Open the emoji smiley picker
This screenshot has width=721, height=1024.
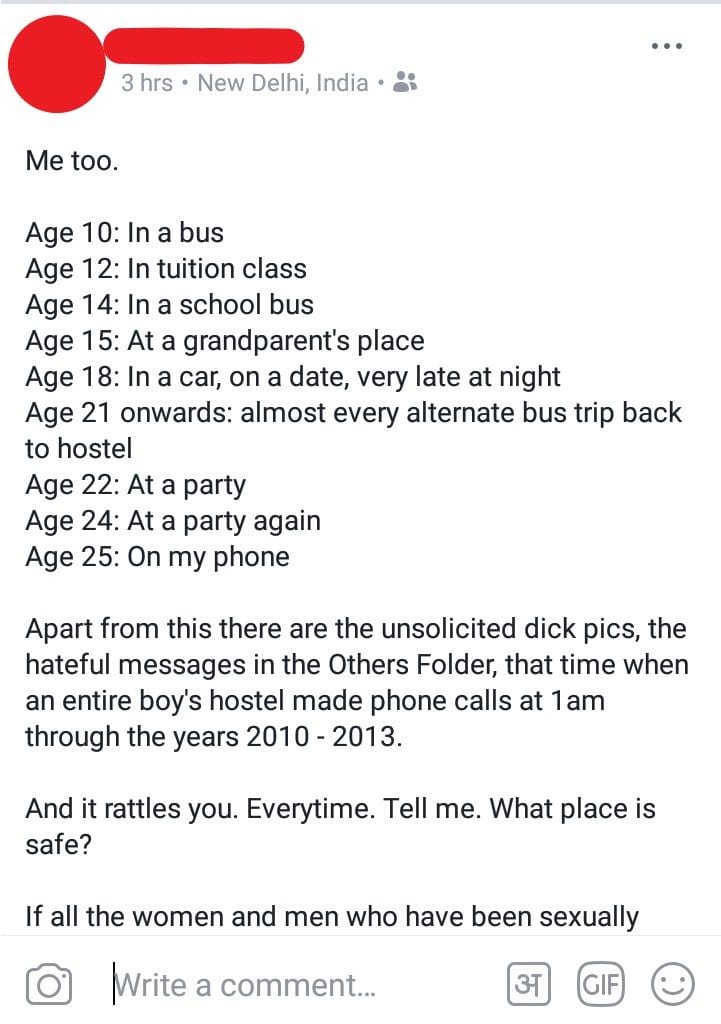coord(672,985)
